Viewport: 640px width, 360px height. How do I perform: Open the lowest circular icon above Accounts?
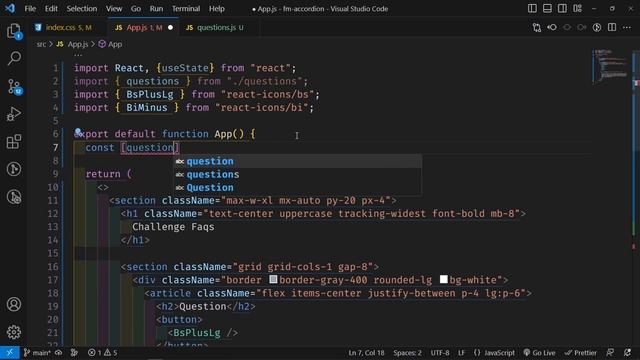point(14,197)
